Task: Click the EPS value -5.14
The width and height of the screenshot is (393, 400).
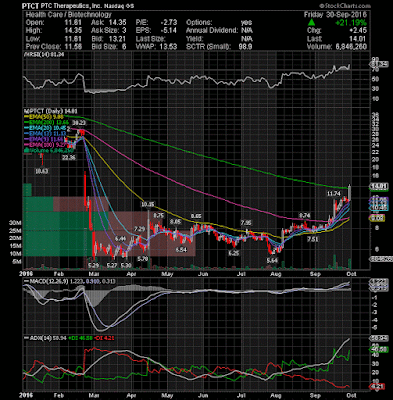Action: pos(169,30)
